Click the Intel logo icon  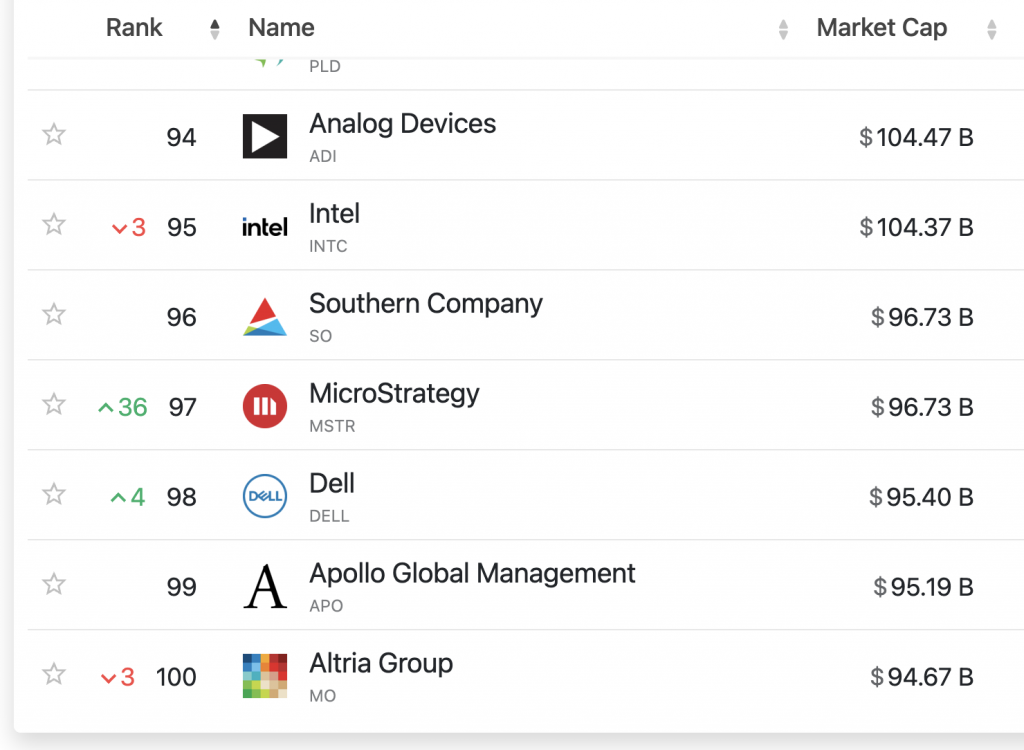point(265,227)
